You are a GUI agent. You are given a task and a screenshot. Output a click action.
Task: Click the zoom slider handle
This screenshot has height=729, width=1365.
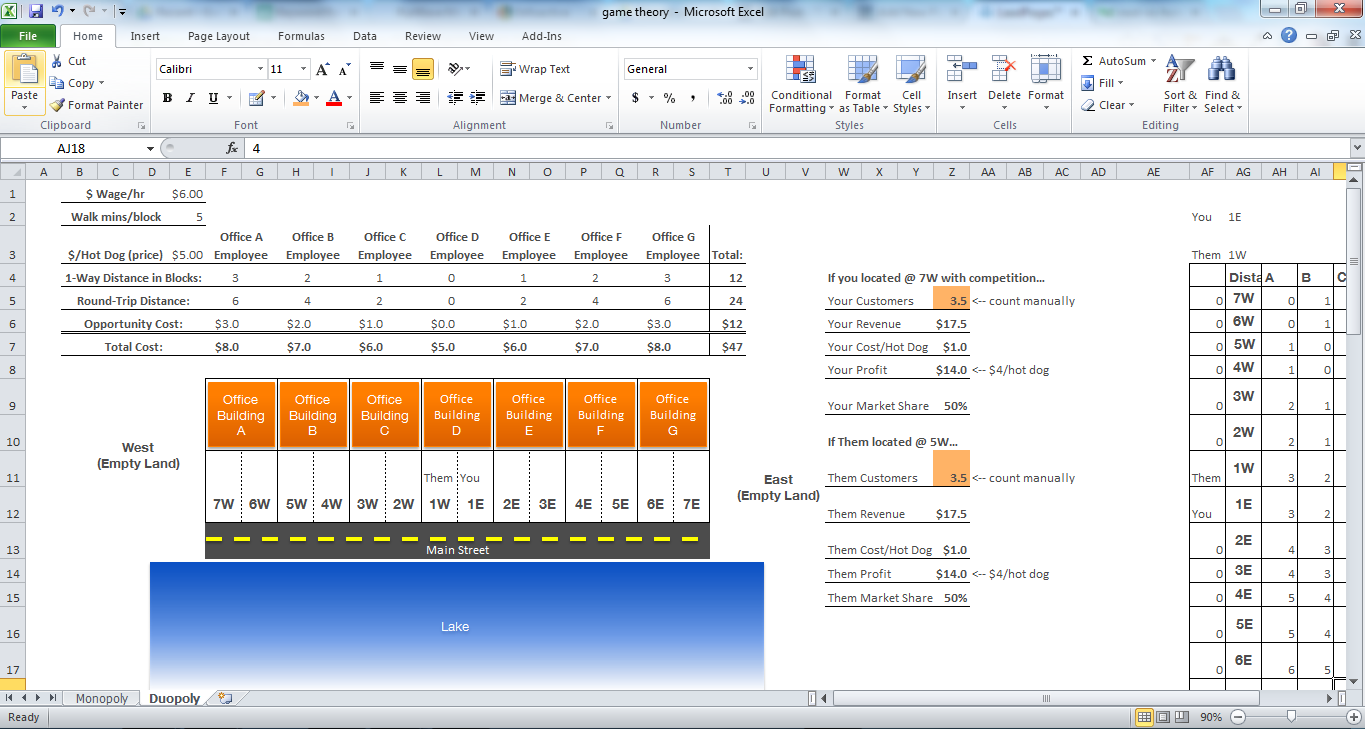point(1292,717)
